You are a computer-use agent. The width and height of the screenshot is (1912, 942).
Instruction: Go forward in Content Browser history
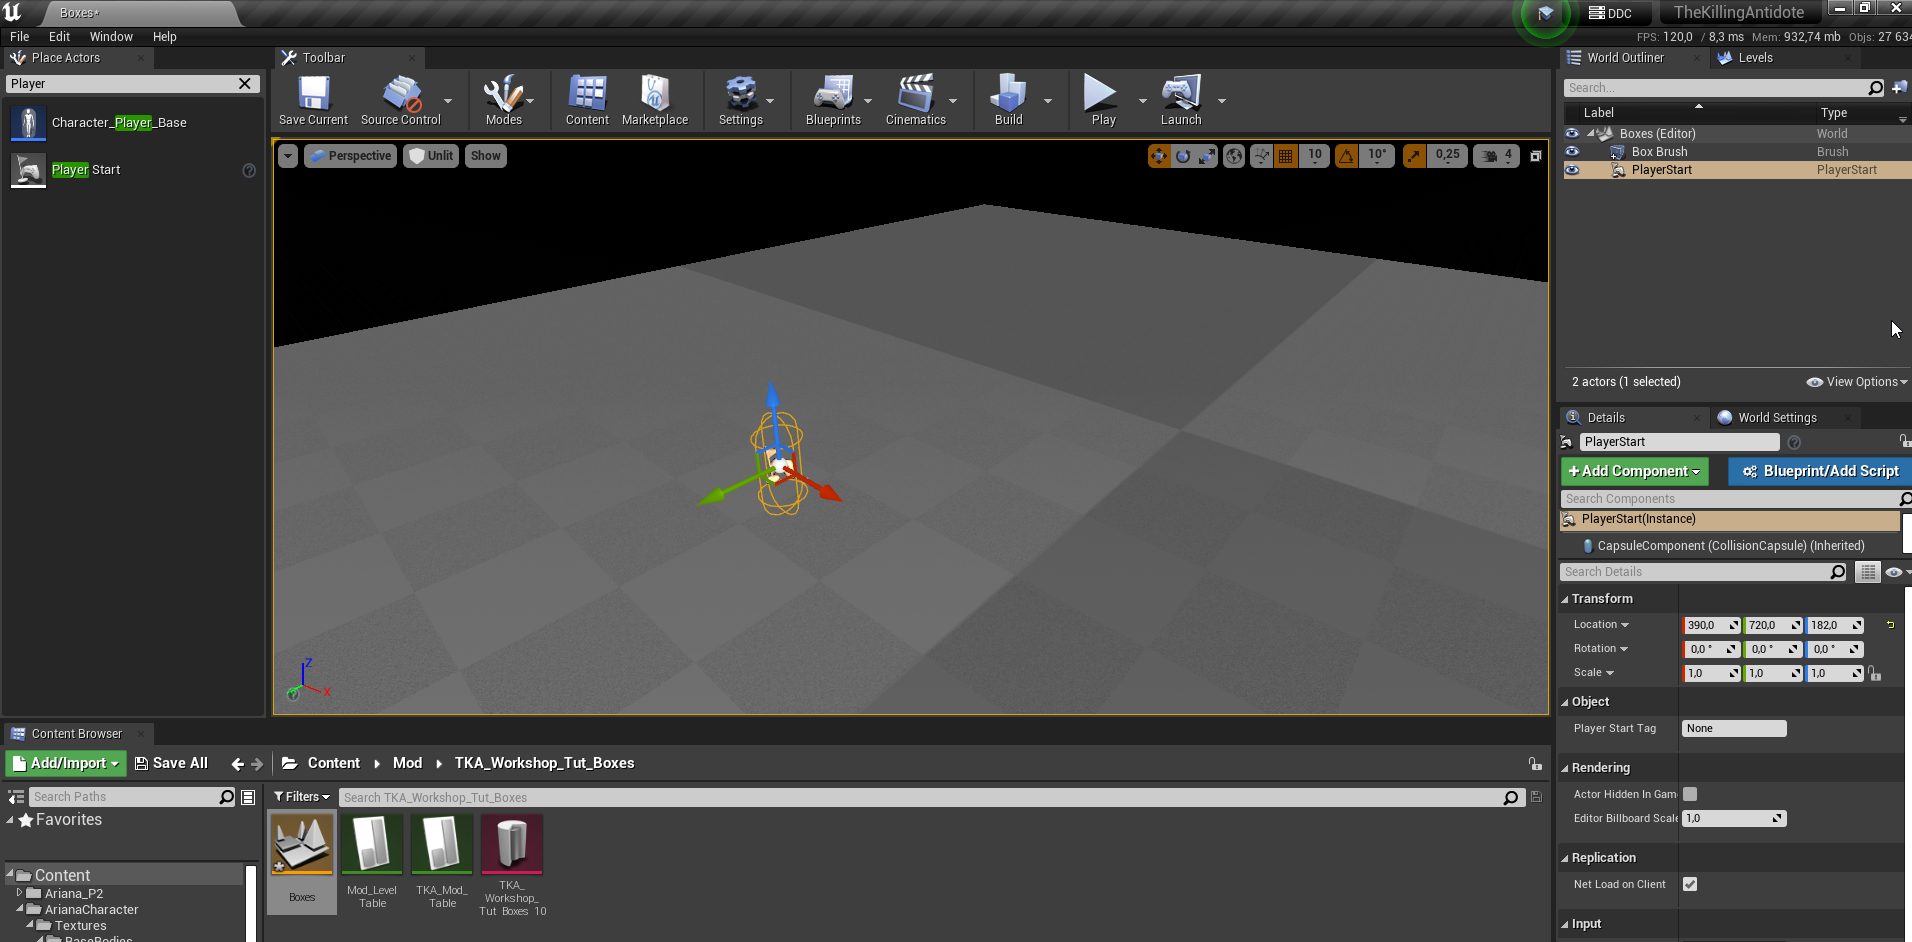[257, 764]
